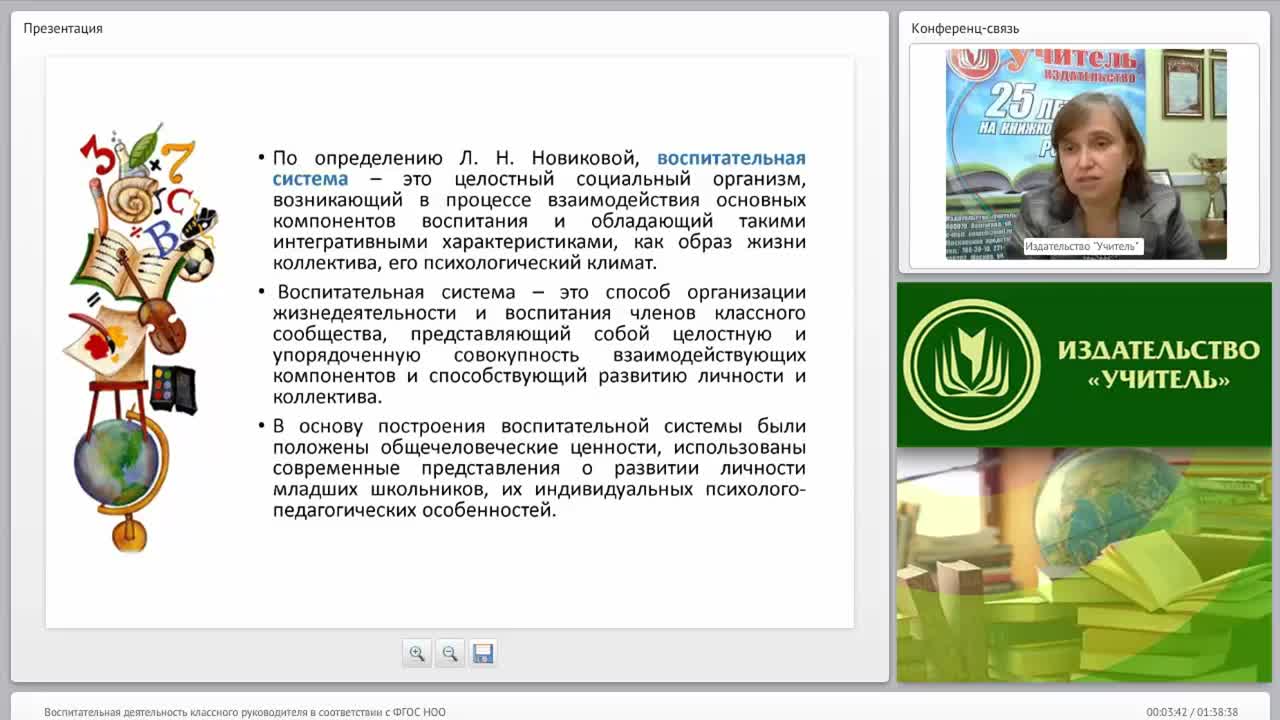
Task: Click the presenter webcam video
Action: point(1086,154)
